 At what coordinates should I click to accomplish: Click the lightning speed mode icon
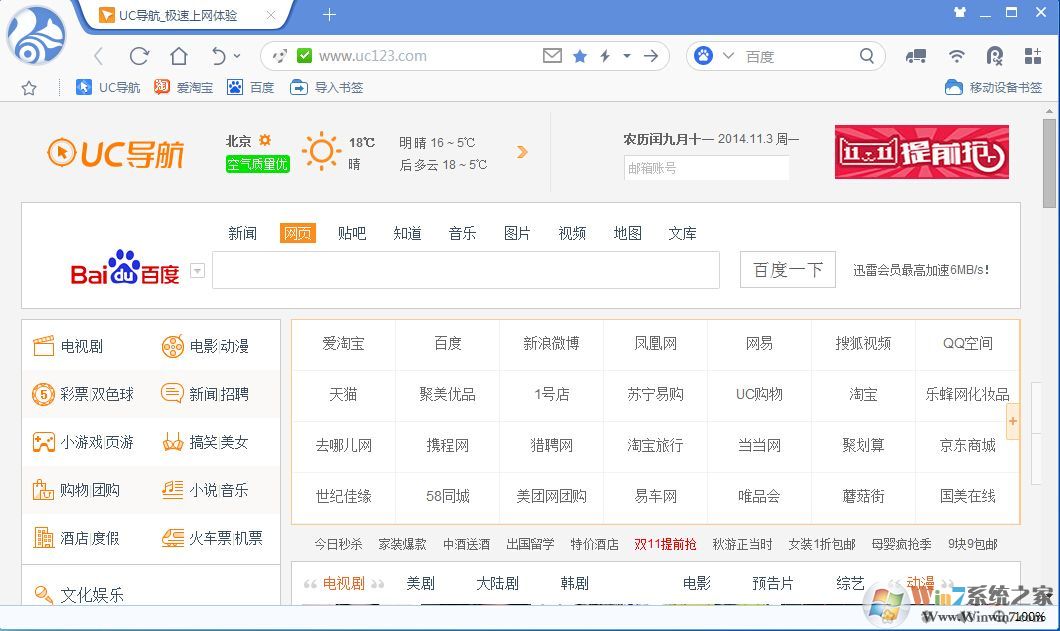(606, 56)
